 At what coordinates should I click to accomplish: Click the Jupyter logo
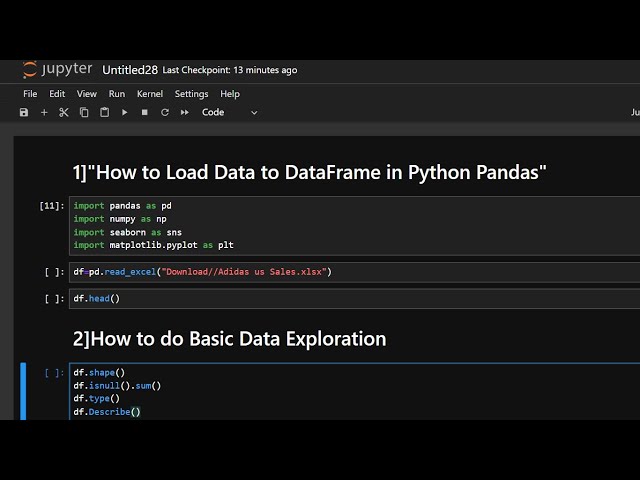coord(57,69)
